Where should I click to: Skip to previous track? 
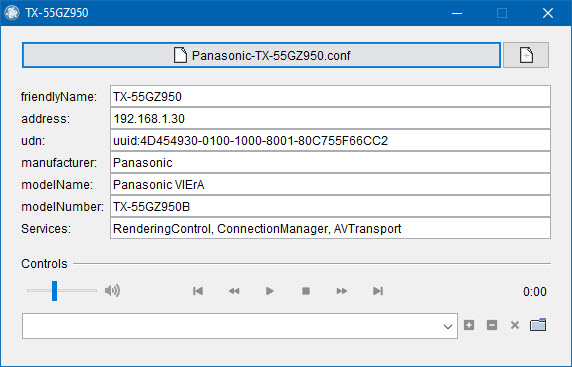click(x=198, y=291)
